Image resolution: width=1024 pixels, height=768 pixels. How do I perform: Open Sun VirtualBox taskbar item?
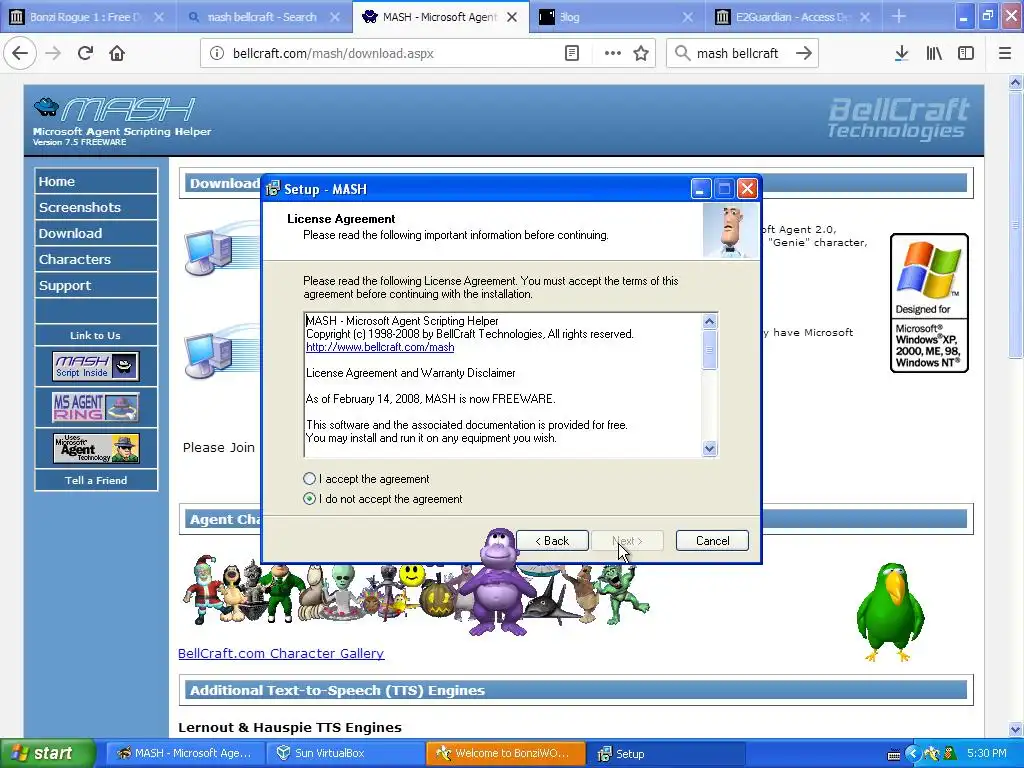344,753
